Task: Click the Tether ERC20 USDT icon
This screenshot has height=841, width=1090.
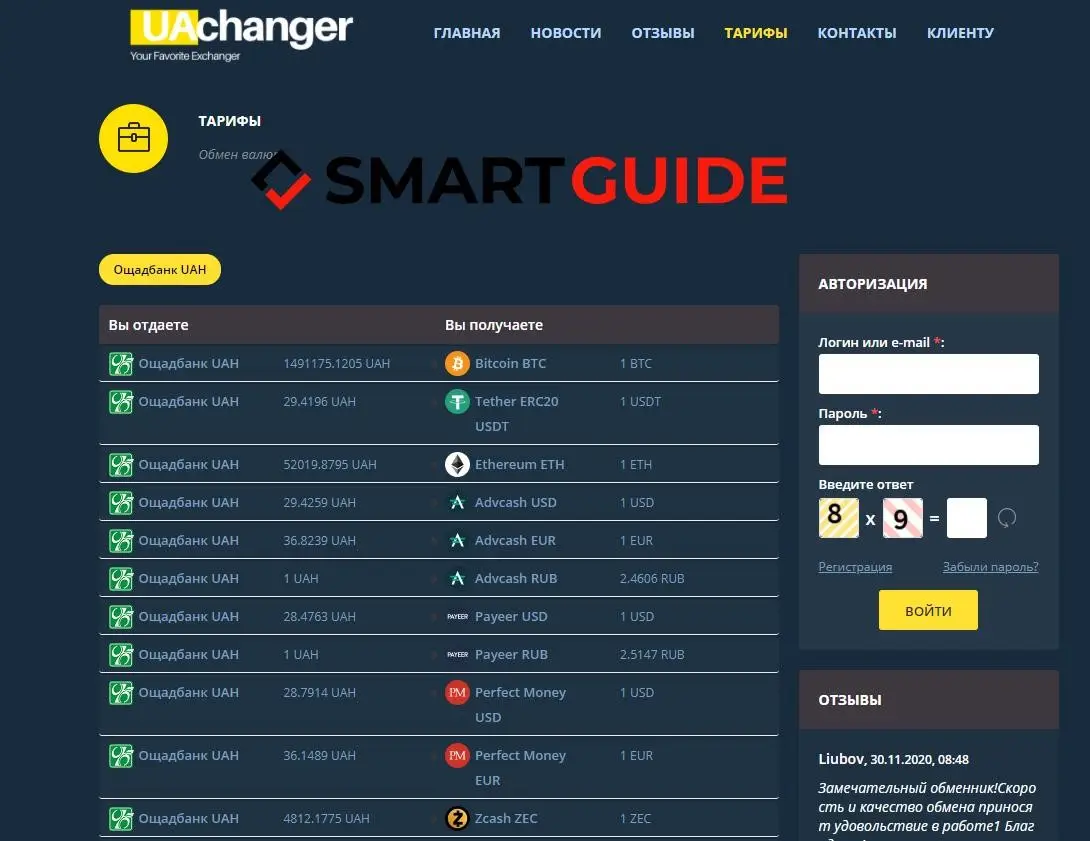Action: point(457,401)
